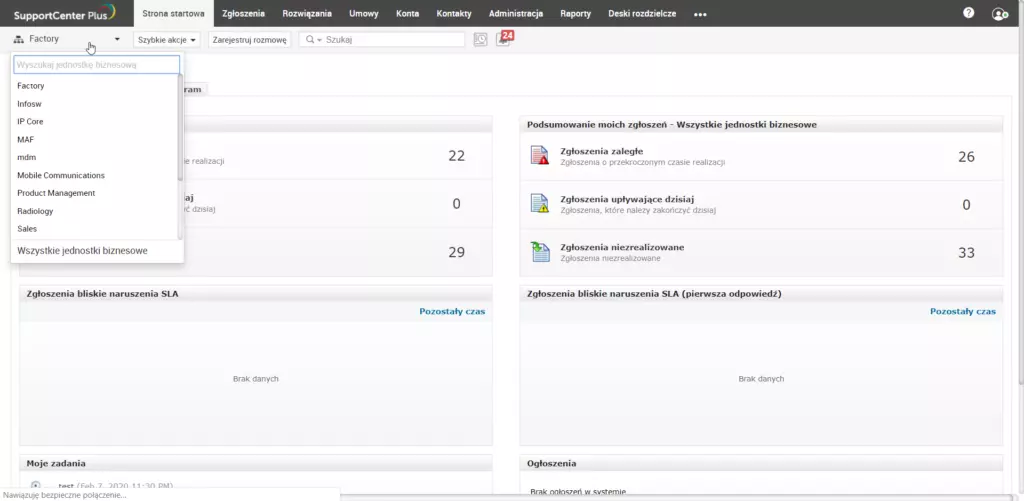Screen dimensions: 1024x501
Task: Open Zgłoszenia niezrealizowane in right summary
Action: 622,248
